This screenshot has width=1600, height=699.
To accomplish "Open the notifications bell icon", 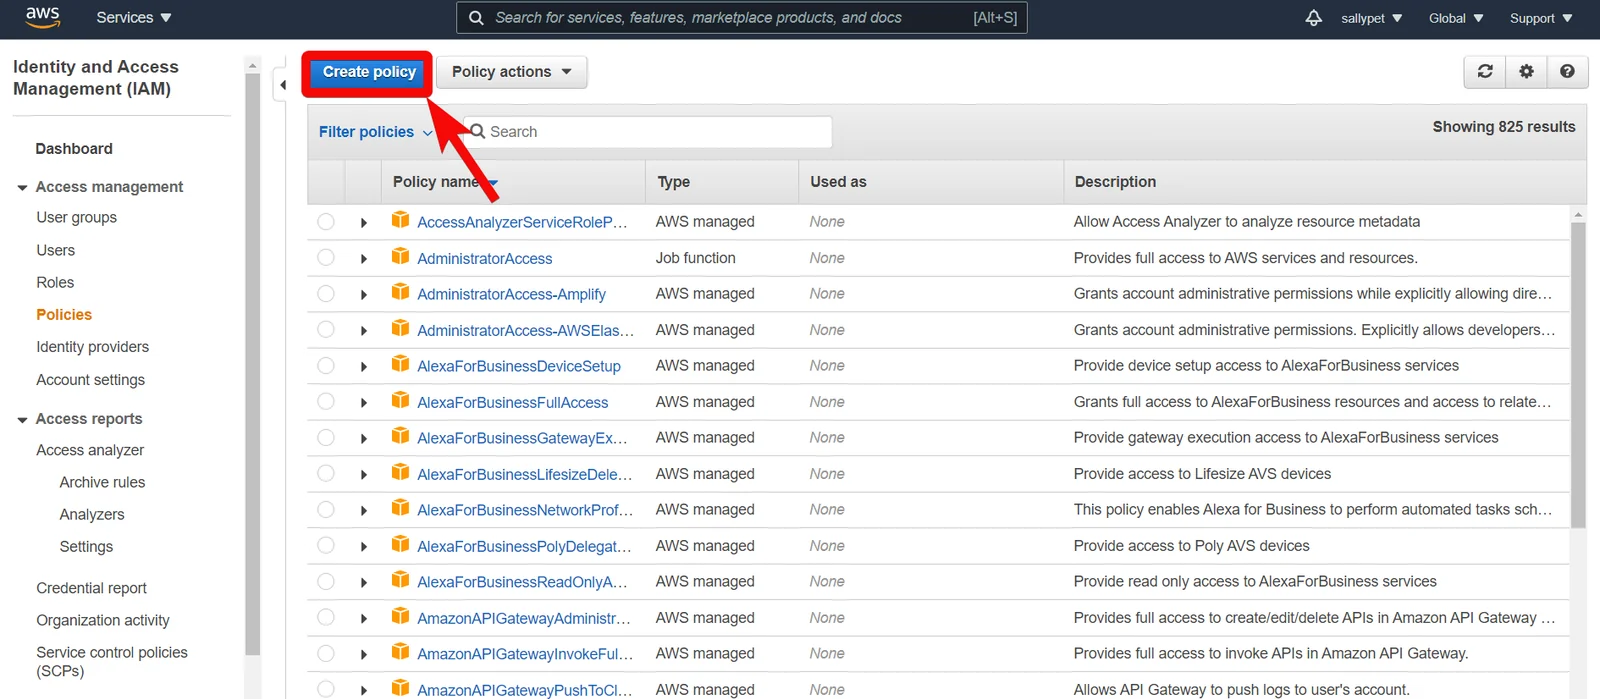I will (x=1313, y=18).
